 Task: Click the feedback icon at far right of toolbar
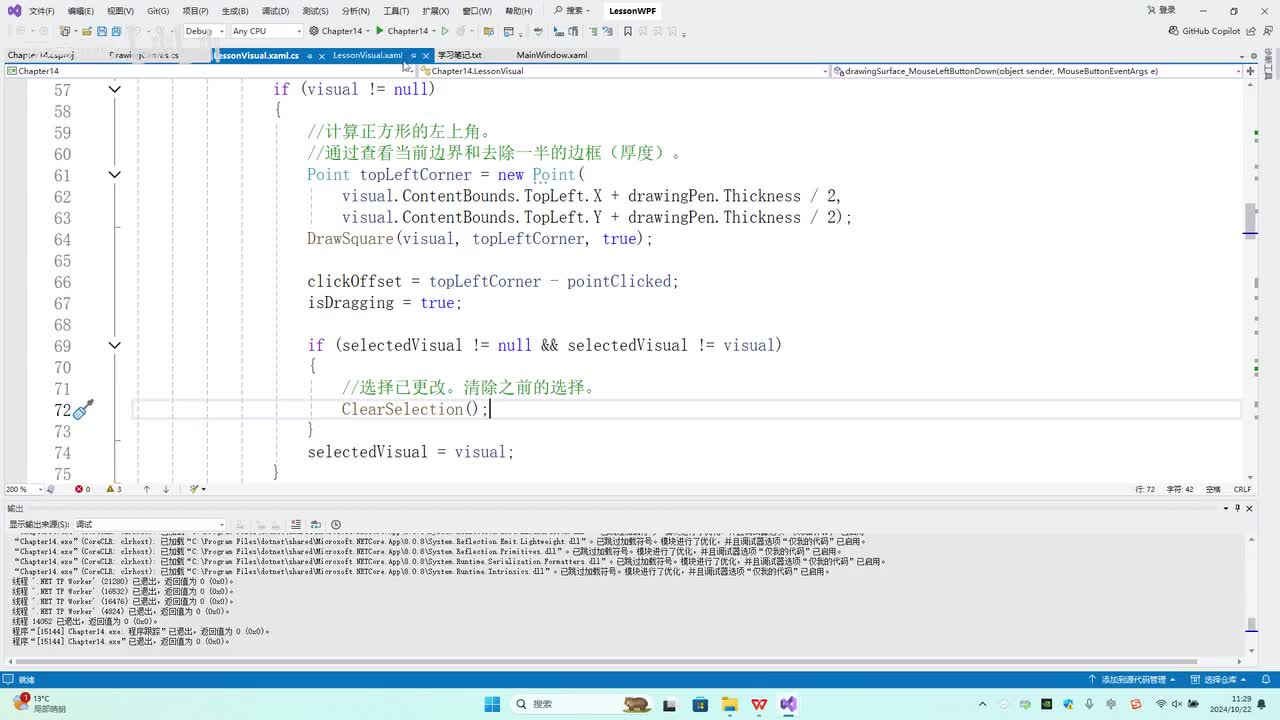[1270, 31]
